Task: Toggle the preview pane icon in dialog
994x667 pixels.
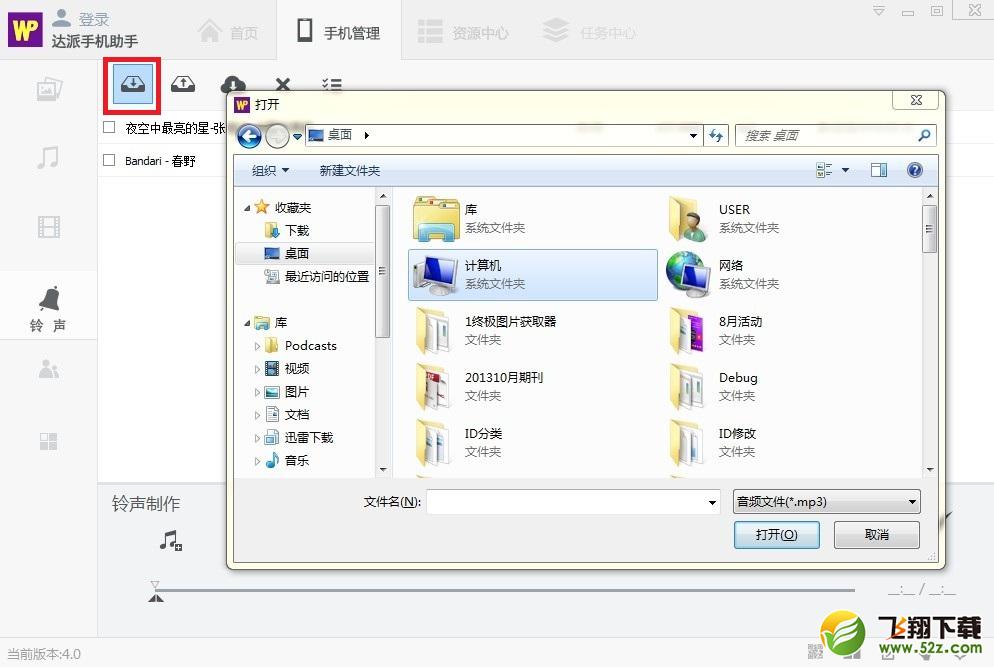Action: [879, 170]
